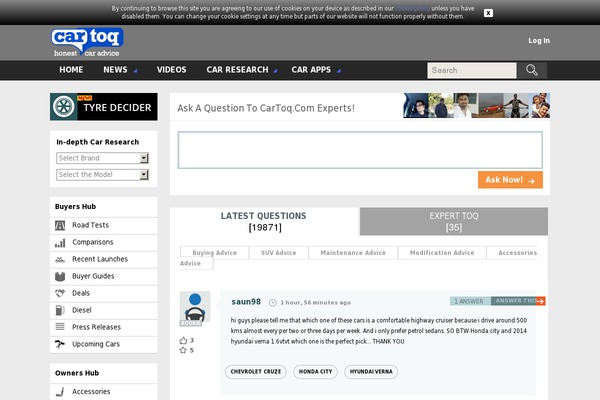The height and width of the screenshot is (400, 600).
Task: Favorite the question with star icon
Action: [x=183, y=350]
